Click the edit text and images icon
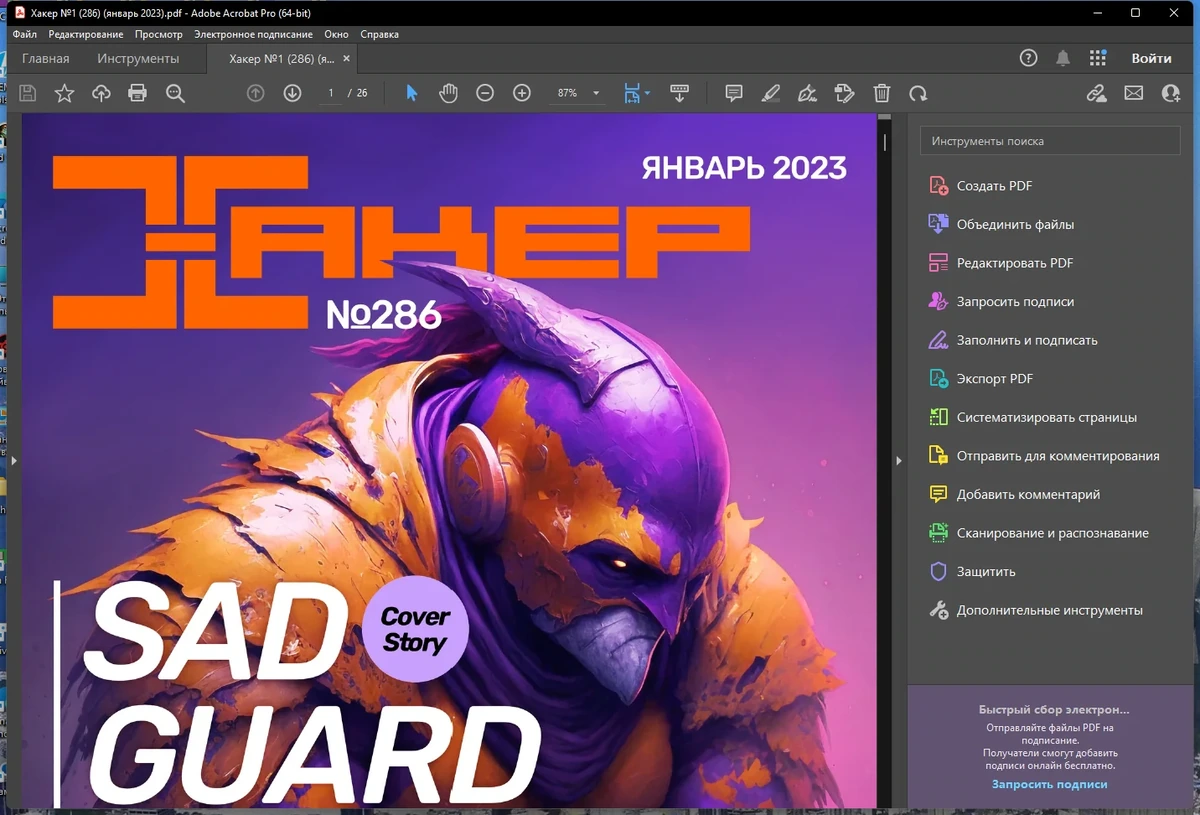The image size is (1200, 815). pyautogui.click(x=844, y=93)
